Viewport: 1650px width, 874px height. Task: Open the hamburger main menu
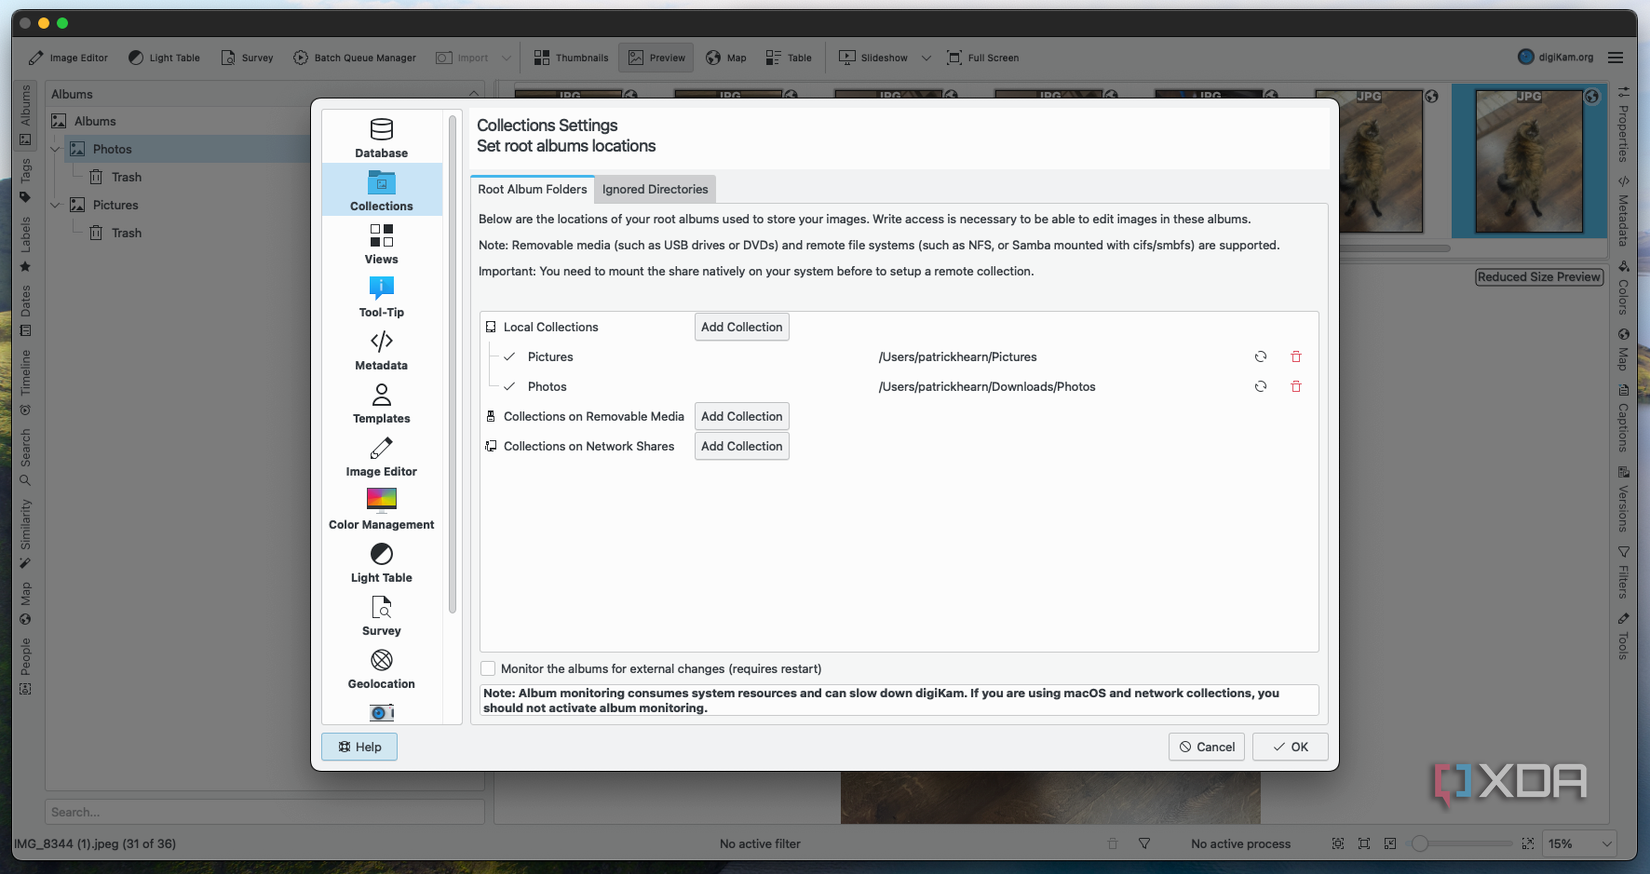click(x=1615, y=58)
